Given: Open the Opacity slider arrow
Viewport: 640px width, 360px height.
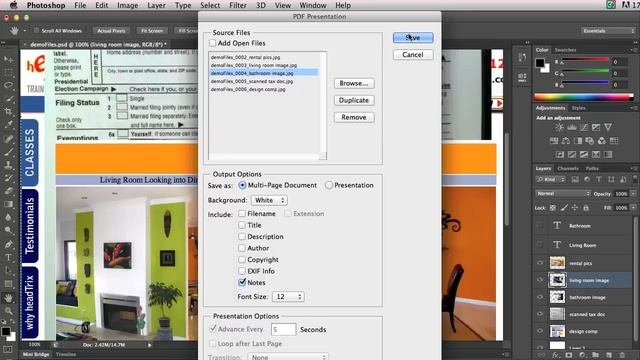Looking at the screenshot, I should point(633,193).
